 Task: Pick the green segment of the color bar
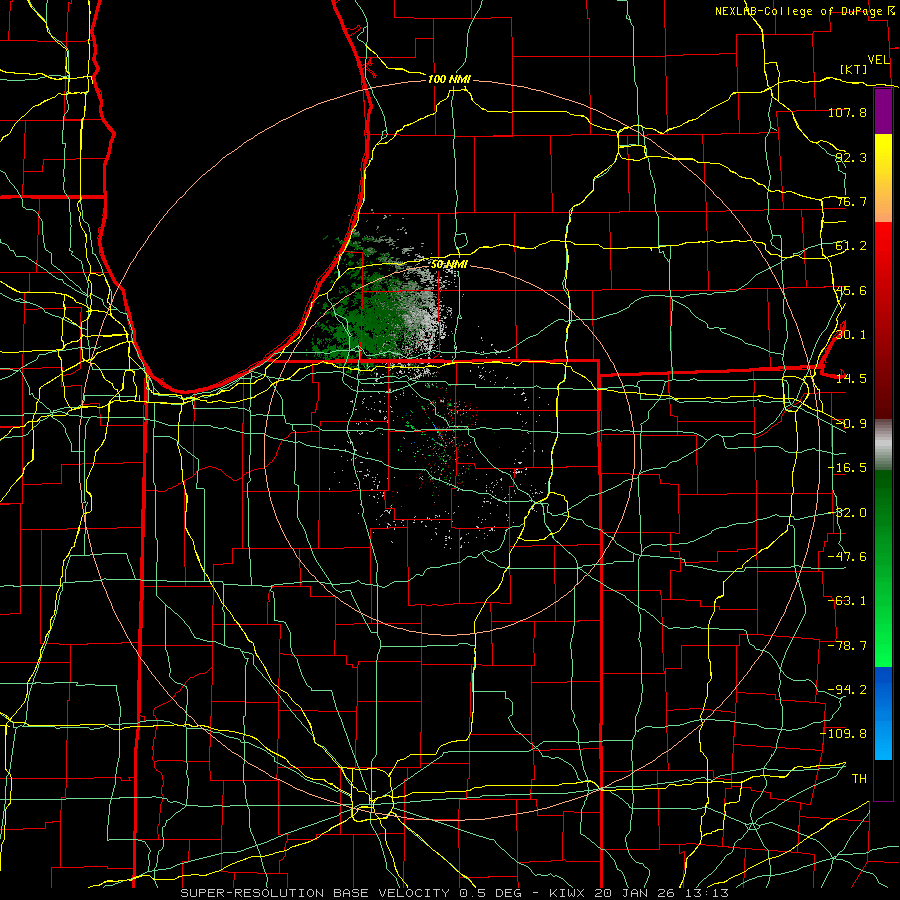(883, 568)
